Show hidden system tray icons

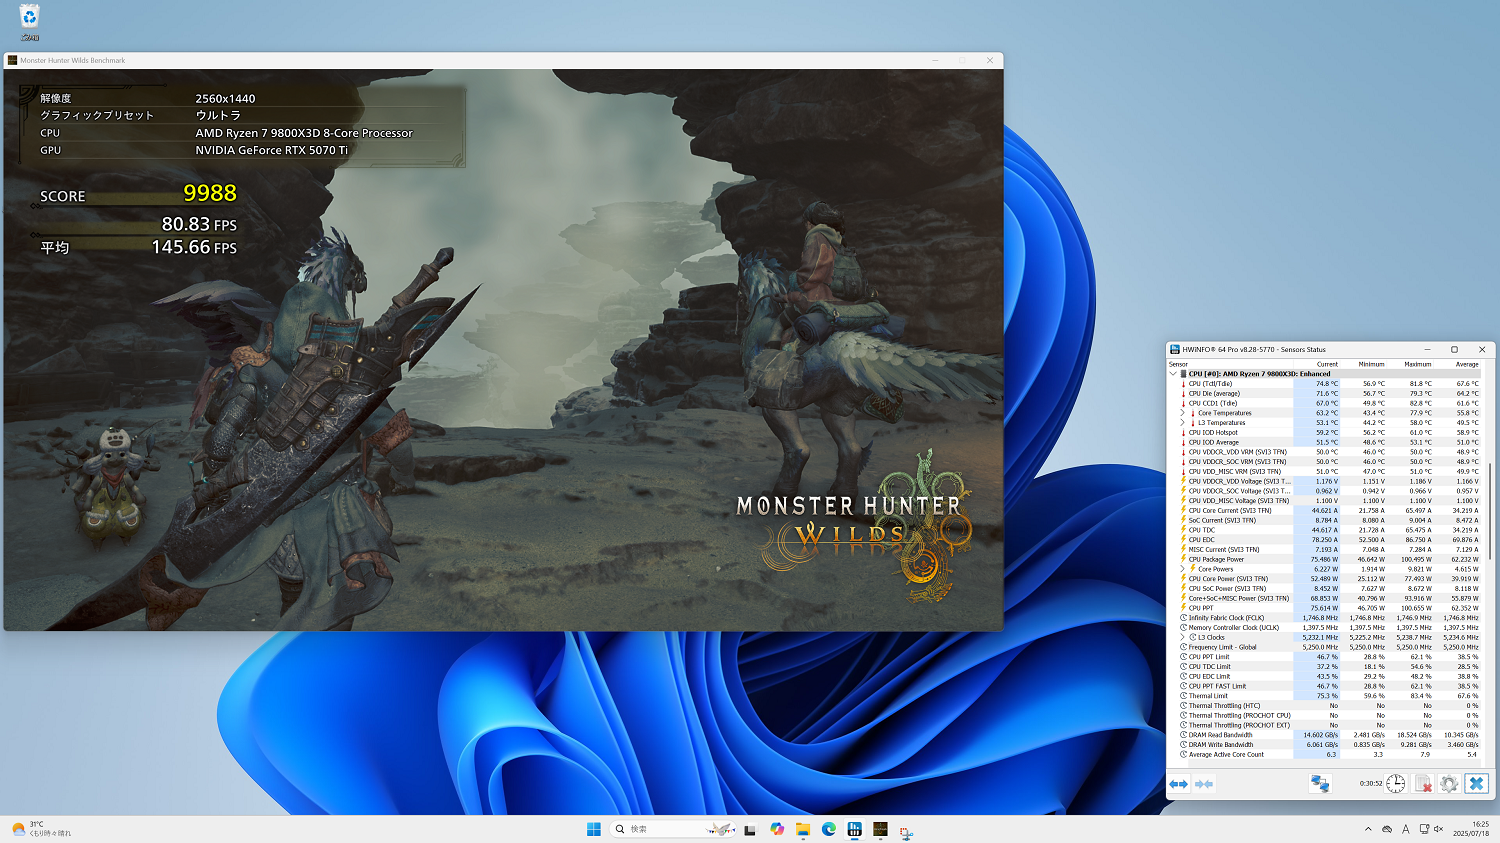point(1368,829)
